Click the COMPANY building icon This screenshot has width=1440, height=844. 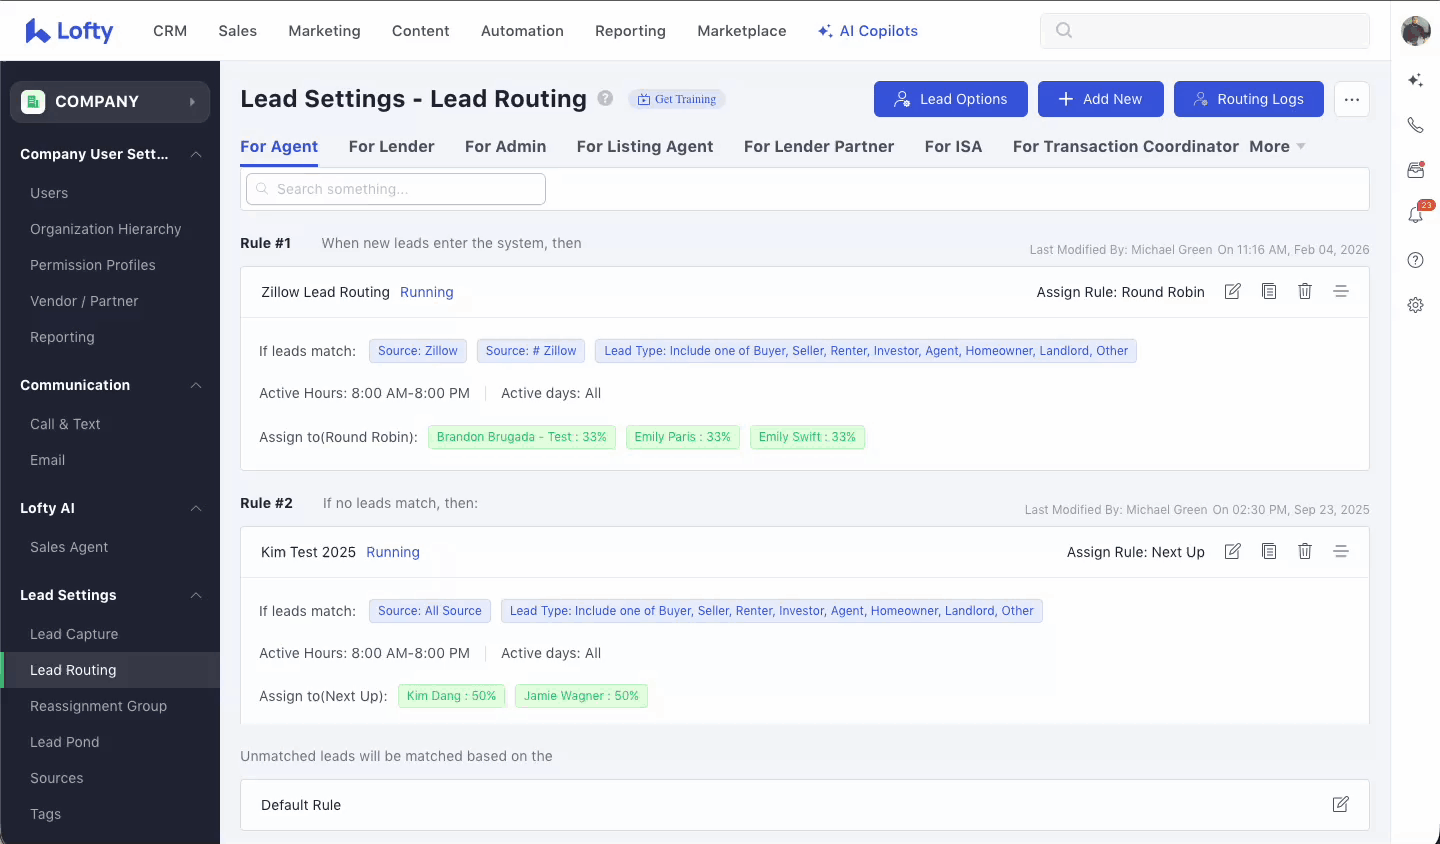(x=33, y=101)
